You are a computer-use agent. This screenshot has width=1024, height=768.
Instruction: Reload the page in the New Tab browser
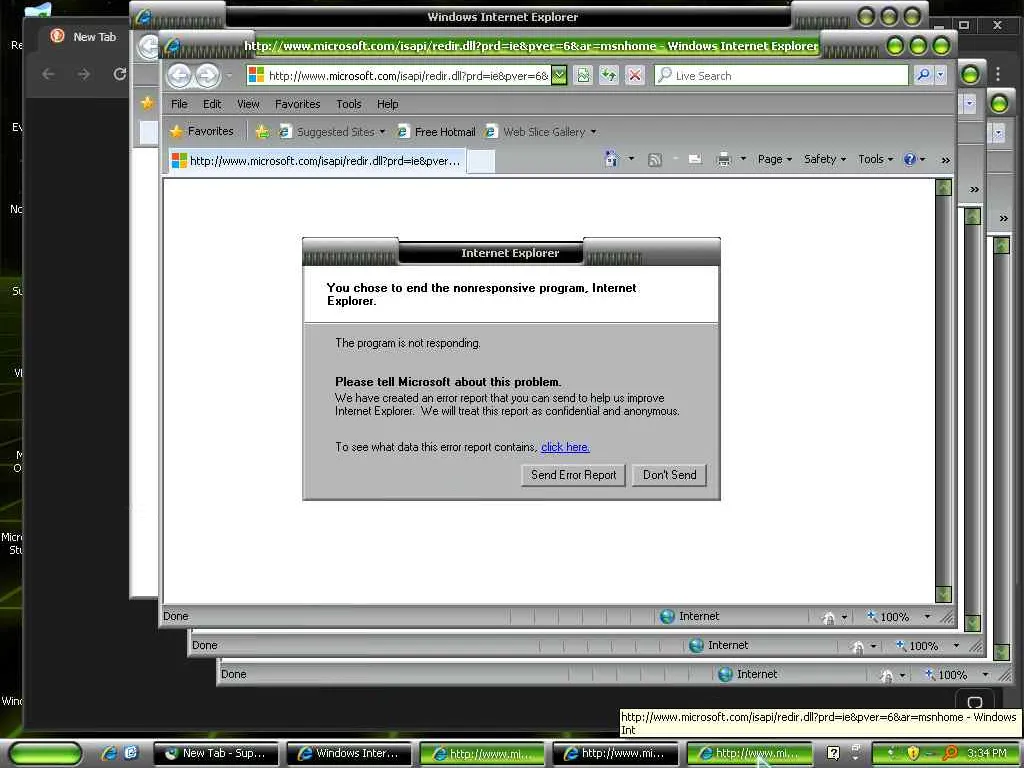(x=120, y=74)
